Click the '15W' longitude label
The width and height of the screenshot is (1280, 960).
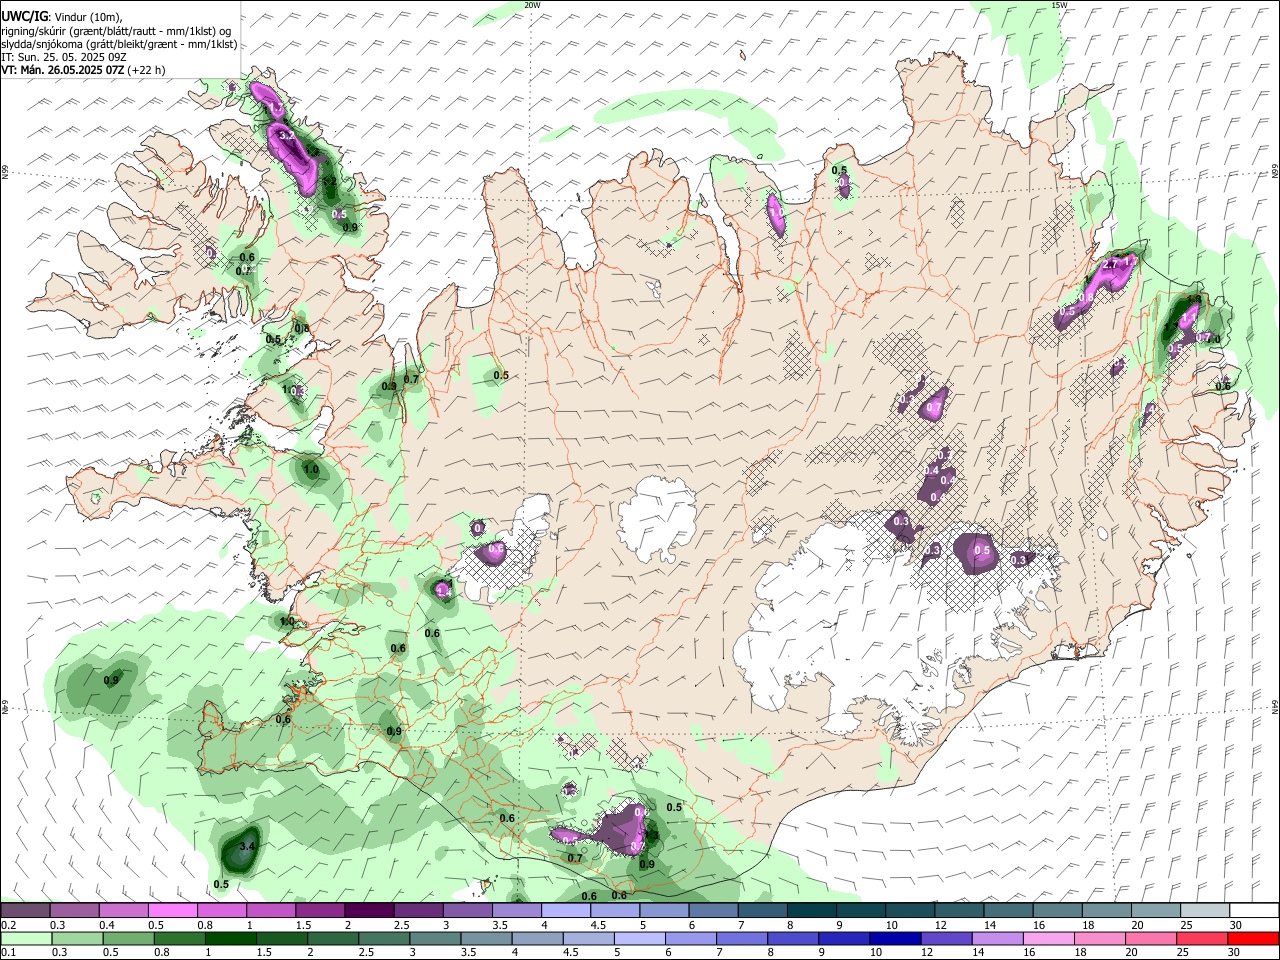(1059, 5)
